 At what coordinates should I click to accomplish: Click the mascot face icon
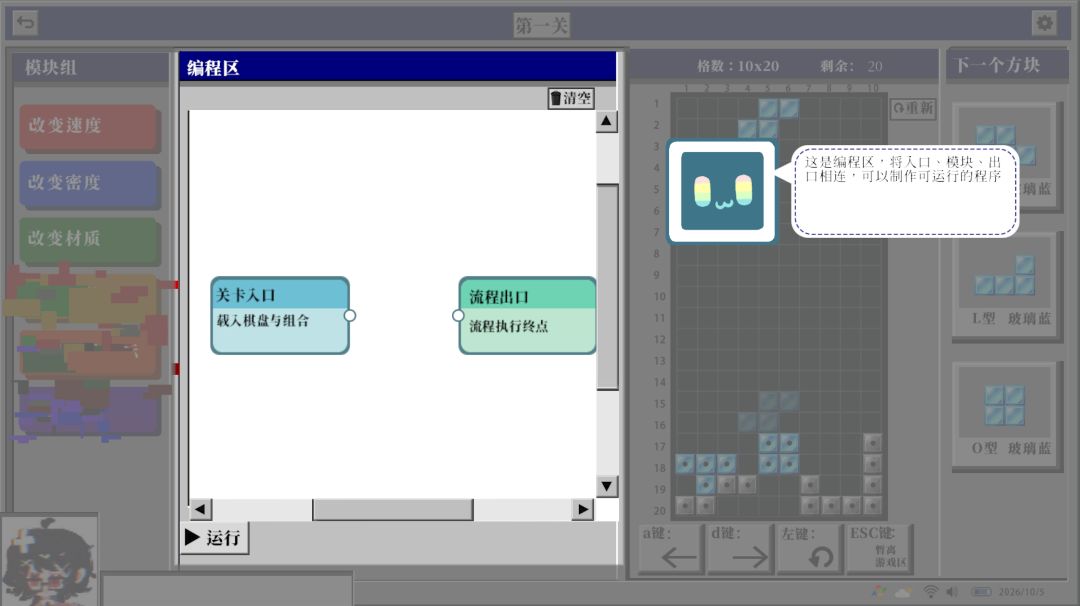722,191
